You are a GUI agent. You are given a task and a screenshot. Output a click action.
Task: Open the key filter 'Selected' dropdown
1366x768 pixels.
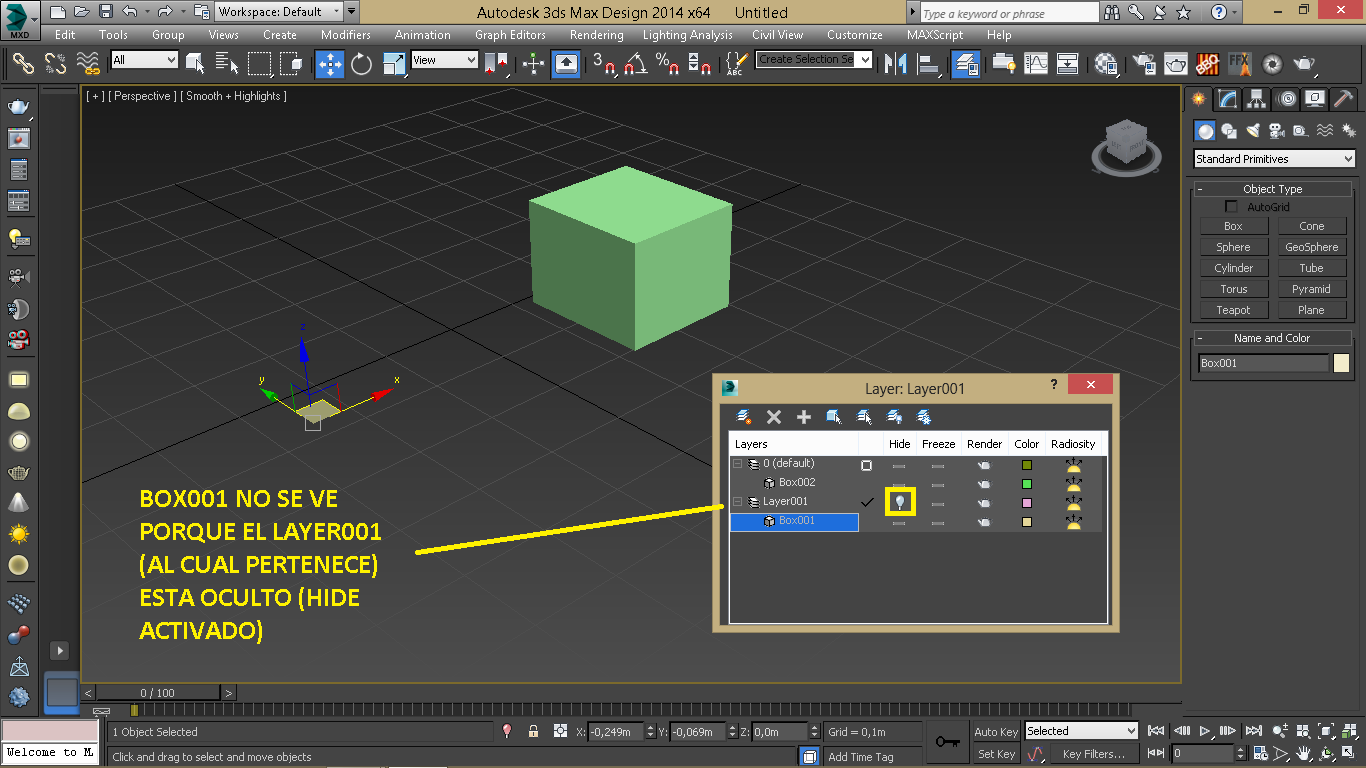(x=1081, y=731)
